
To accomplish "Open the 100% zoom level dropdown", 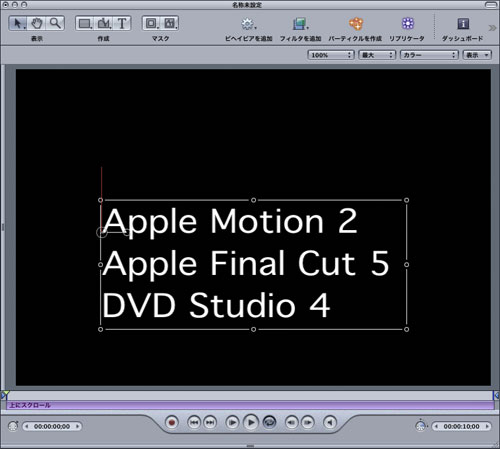I will (330, 55).
